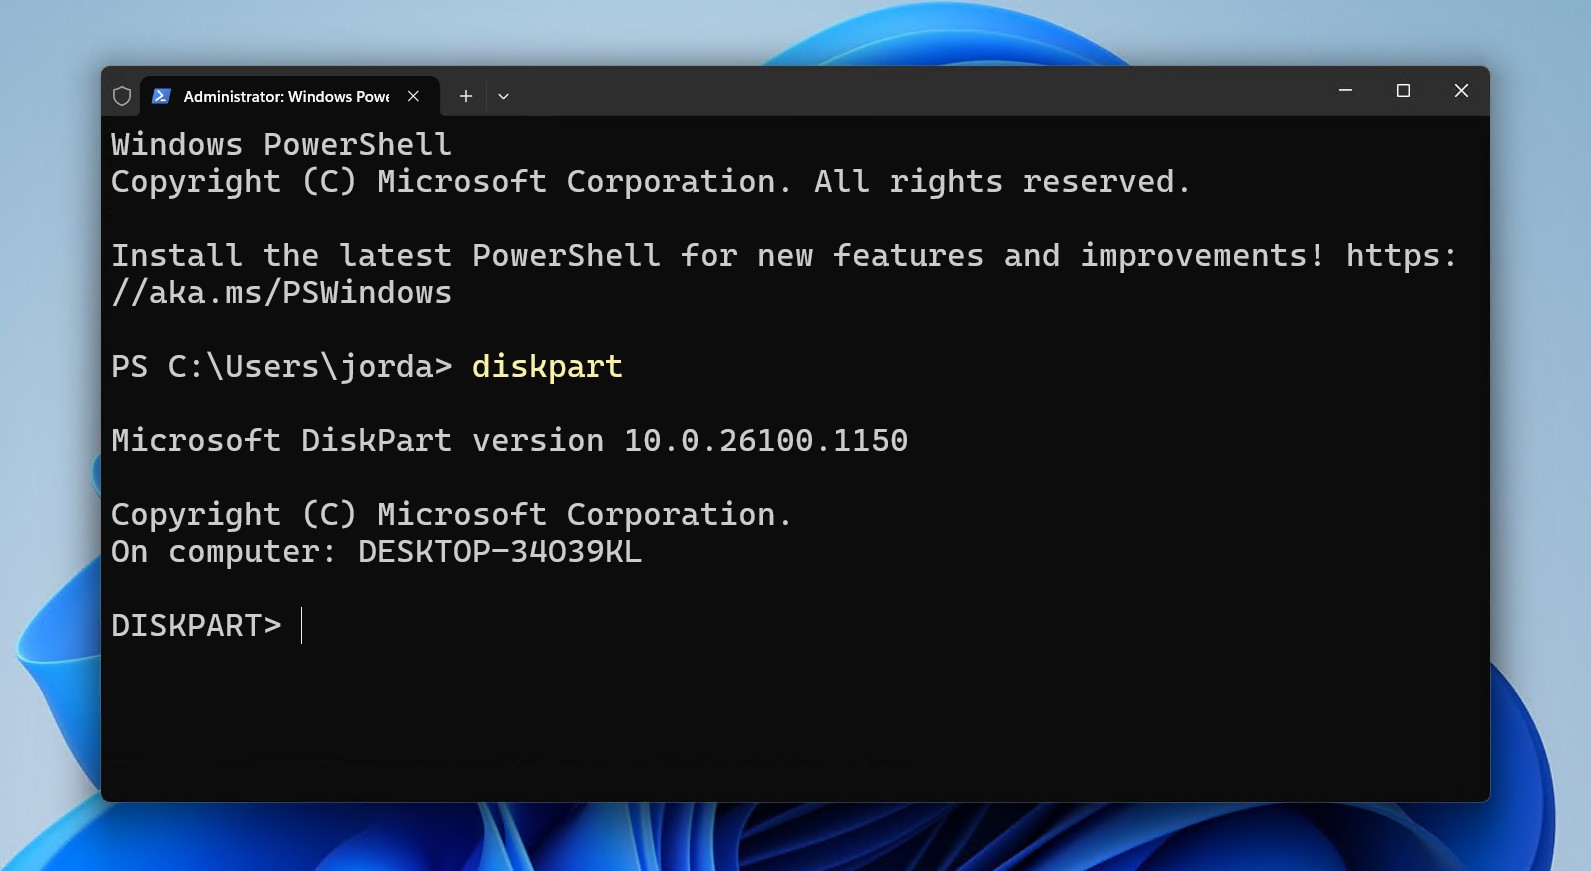Viewport: 1591px width, 871px height.
Task: Maximize the terminal window
Action: pos(1403,91)
